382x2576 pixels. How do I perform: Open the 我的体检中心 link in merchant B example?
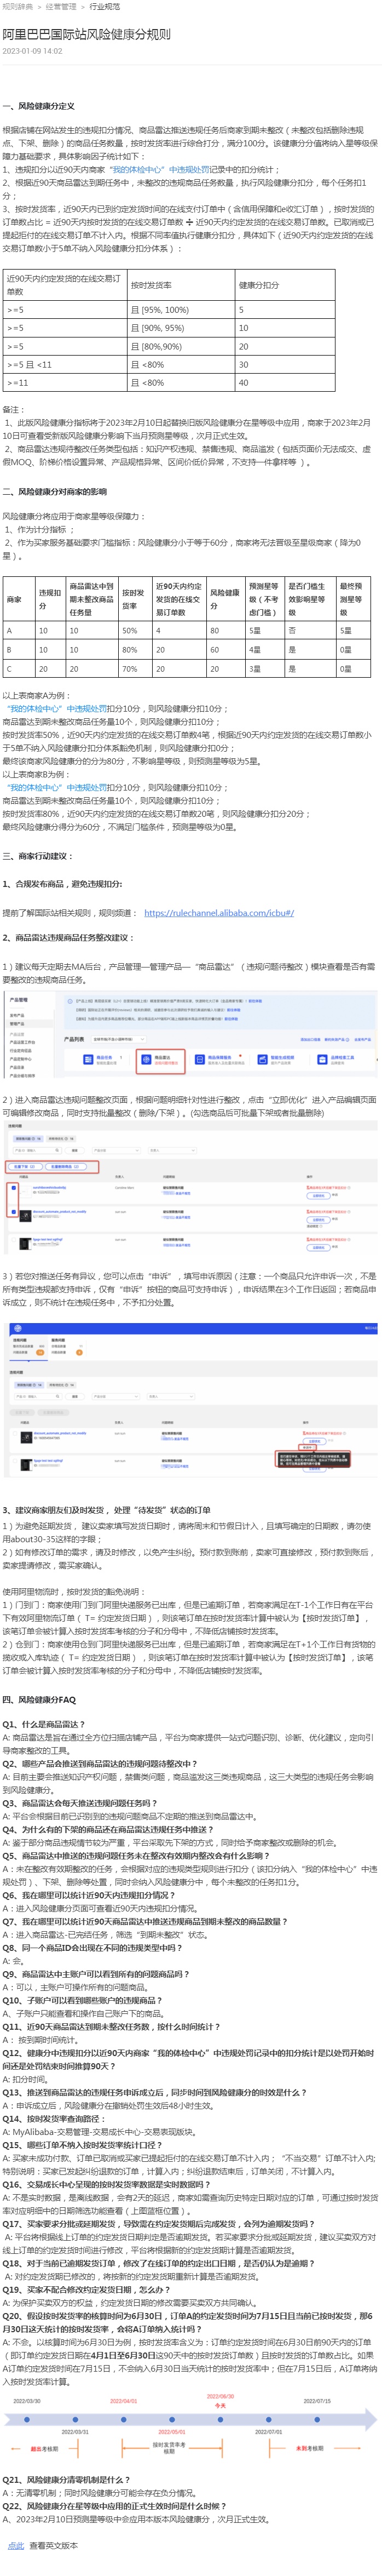click(57, 788)
